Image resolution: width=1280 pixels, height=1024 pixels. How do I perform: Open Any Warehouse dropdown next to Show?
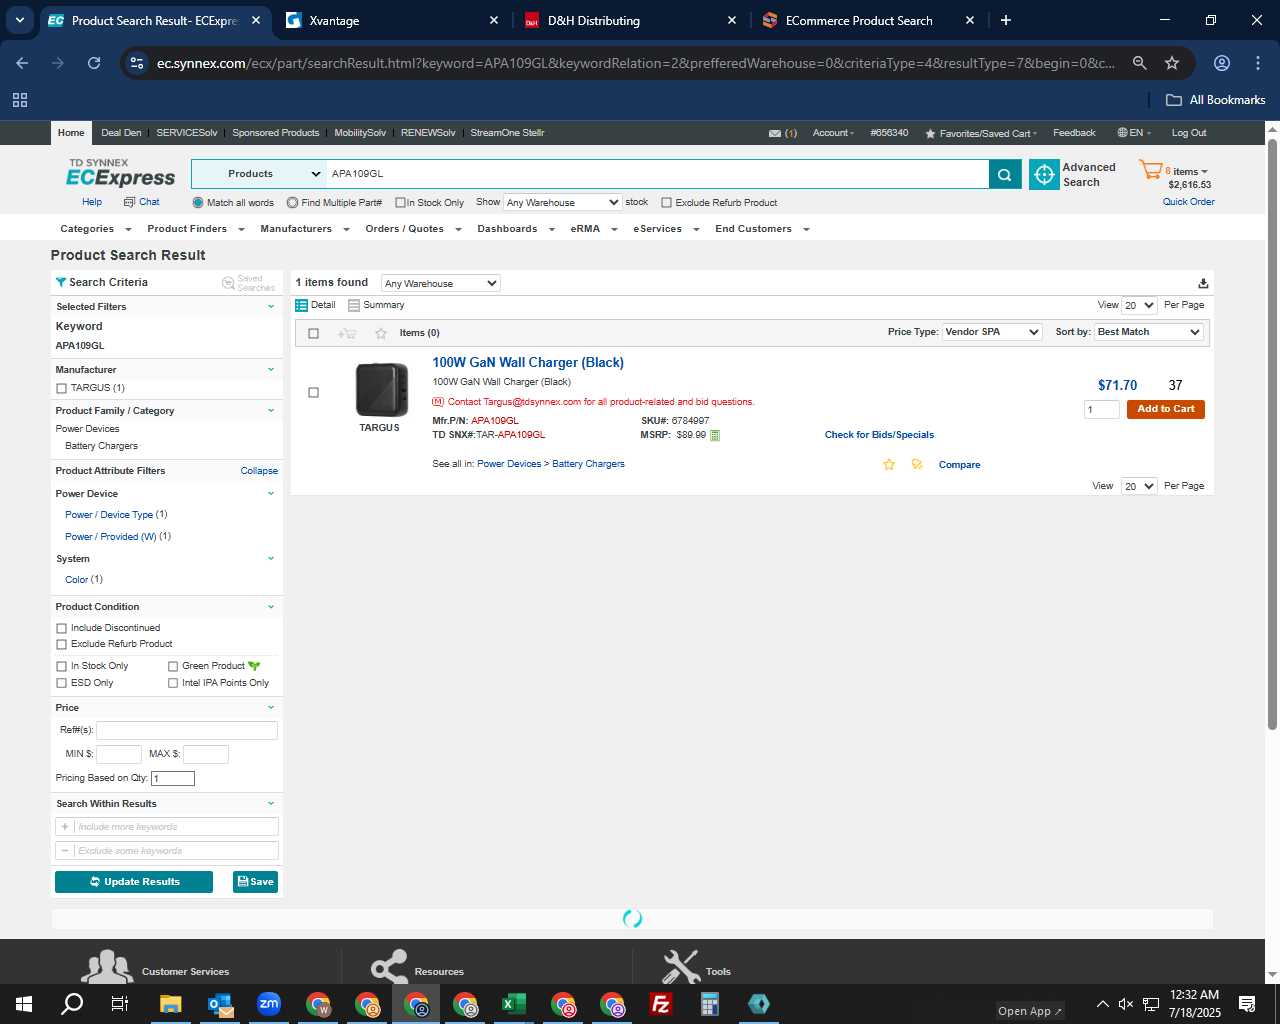pos(562,202)
